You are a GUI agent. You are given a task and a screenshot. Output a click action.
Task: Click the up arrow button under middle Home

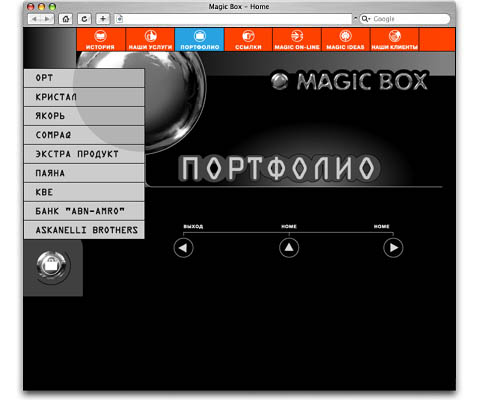coord(289,248)
